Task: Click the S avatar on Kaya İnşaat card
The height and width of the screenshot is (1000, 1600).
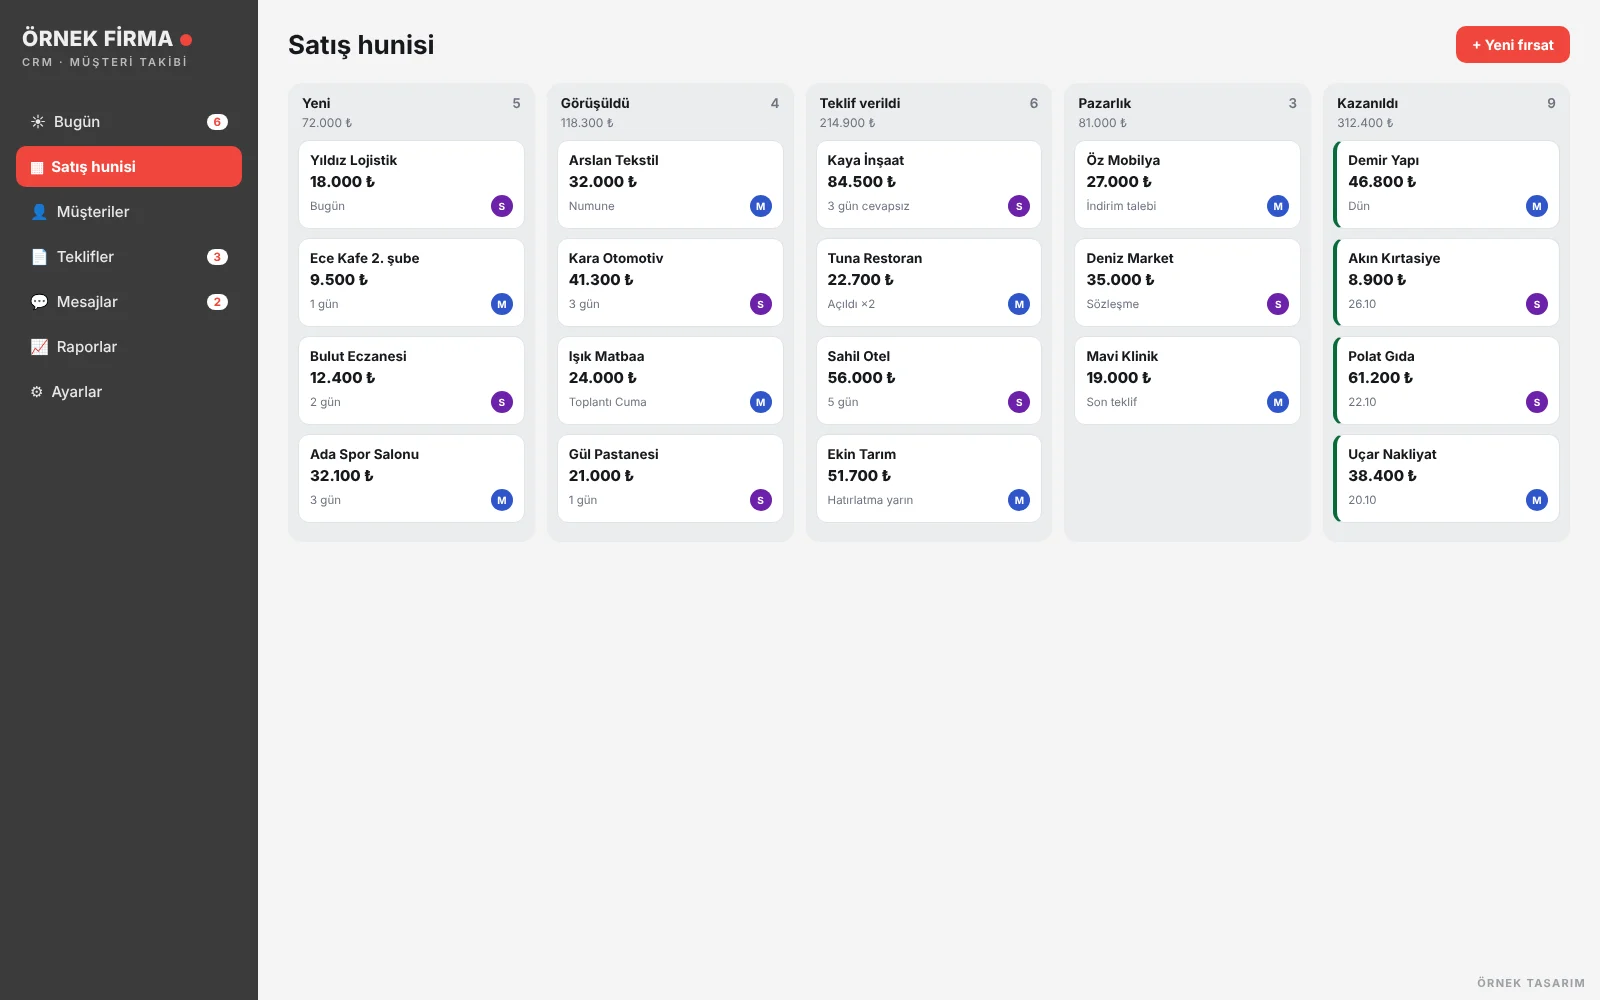Action: point(1019,206)
